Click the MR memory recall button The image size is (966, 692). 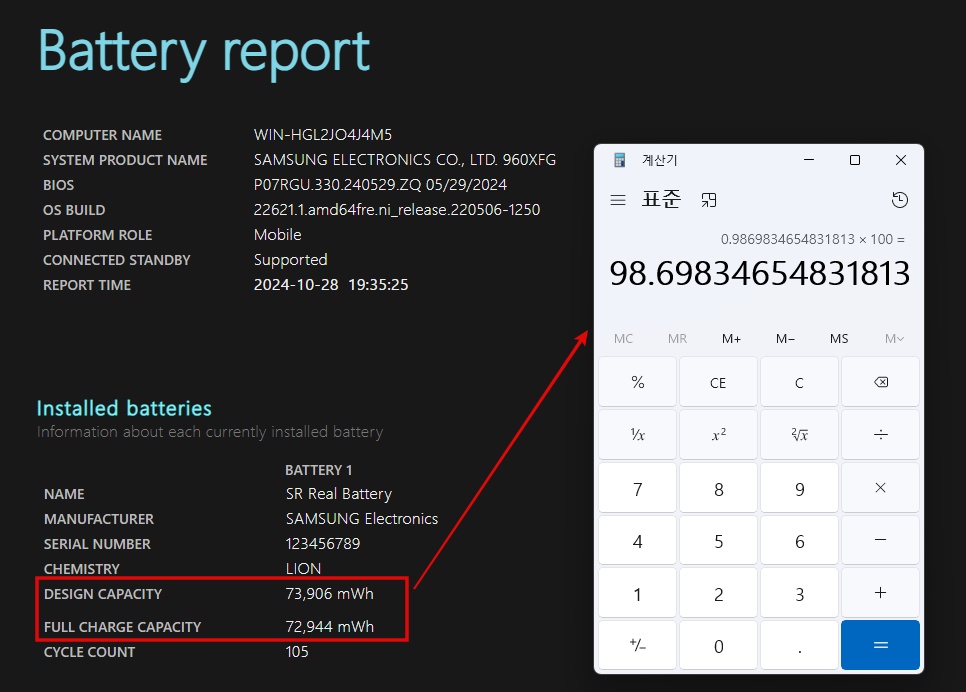[x=677, y=338]
